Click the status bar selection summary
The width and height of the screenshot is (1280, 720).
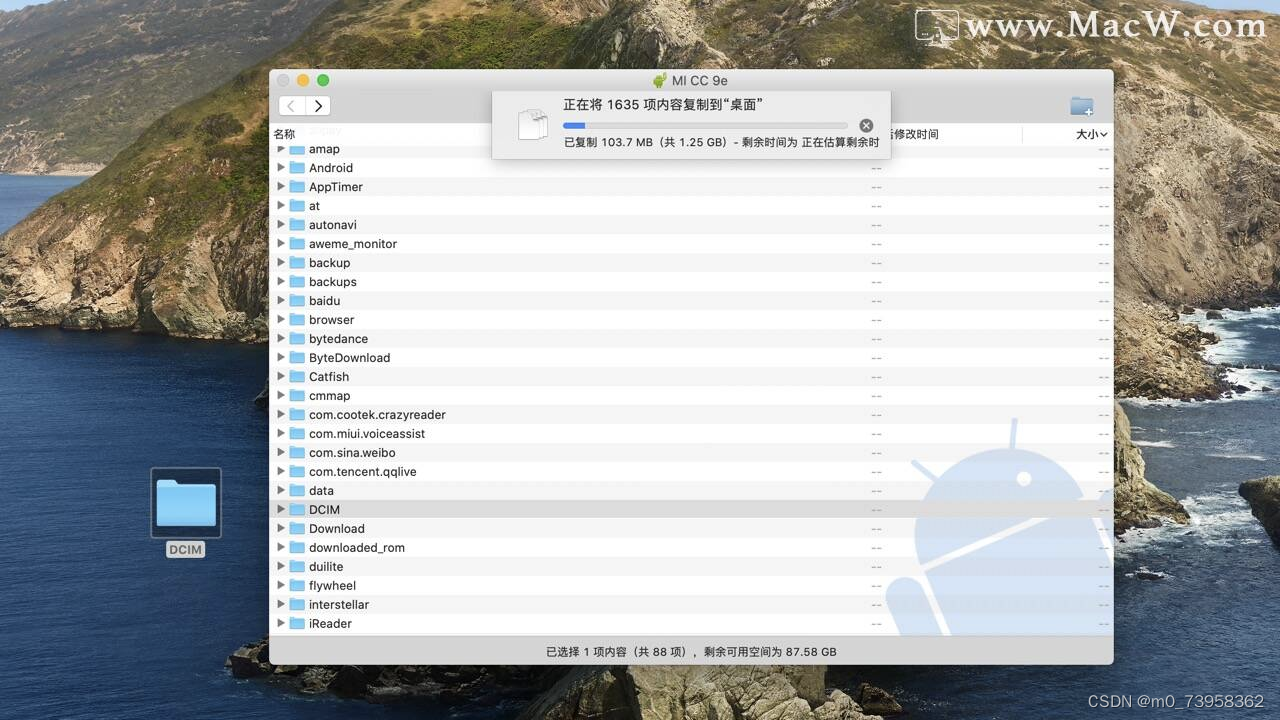[x=691, y=652]
